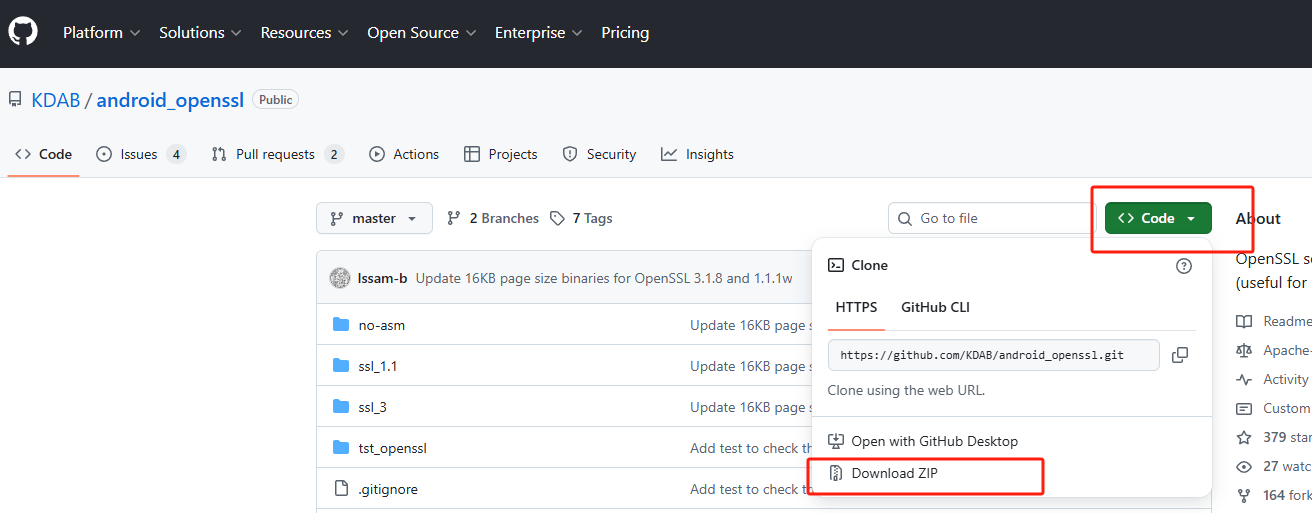This screenshot has height=513, width=1312.
Task: Expand the Platform navigation menu
Action: [101, 33]
